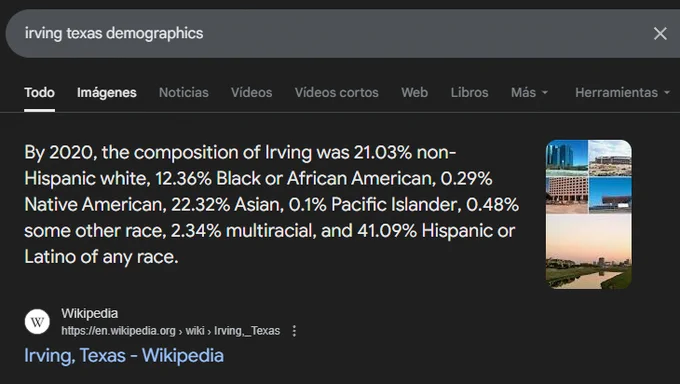Screen dimensions: 680x384
Task: Switch to the Imágenes tab
Action: point(107,92)
